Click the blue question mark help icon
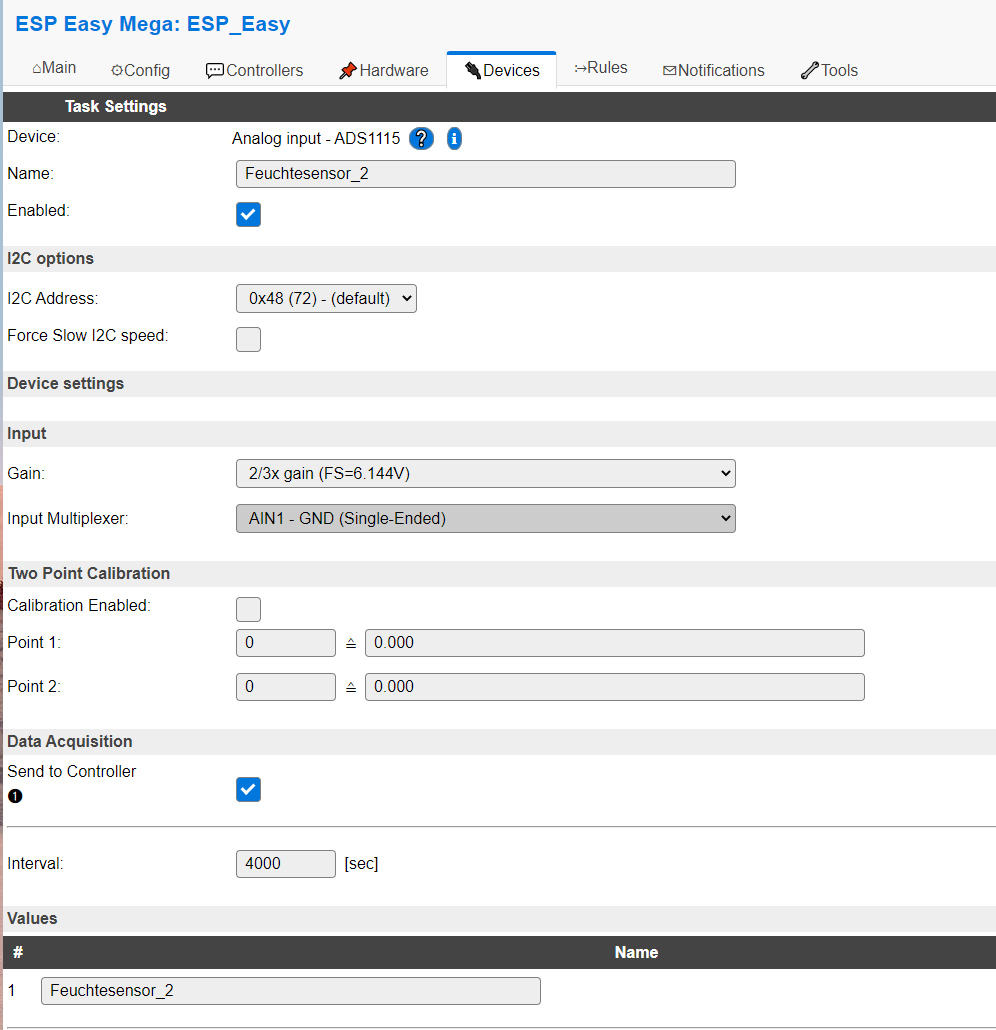Viewport: 996px width, 1030px height. (x=421, y=139)
